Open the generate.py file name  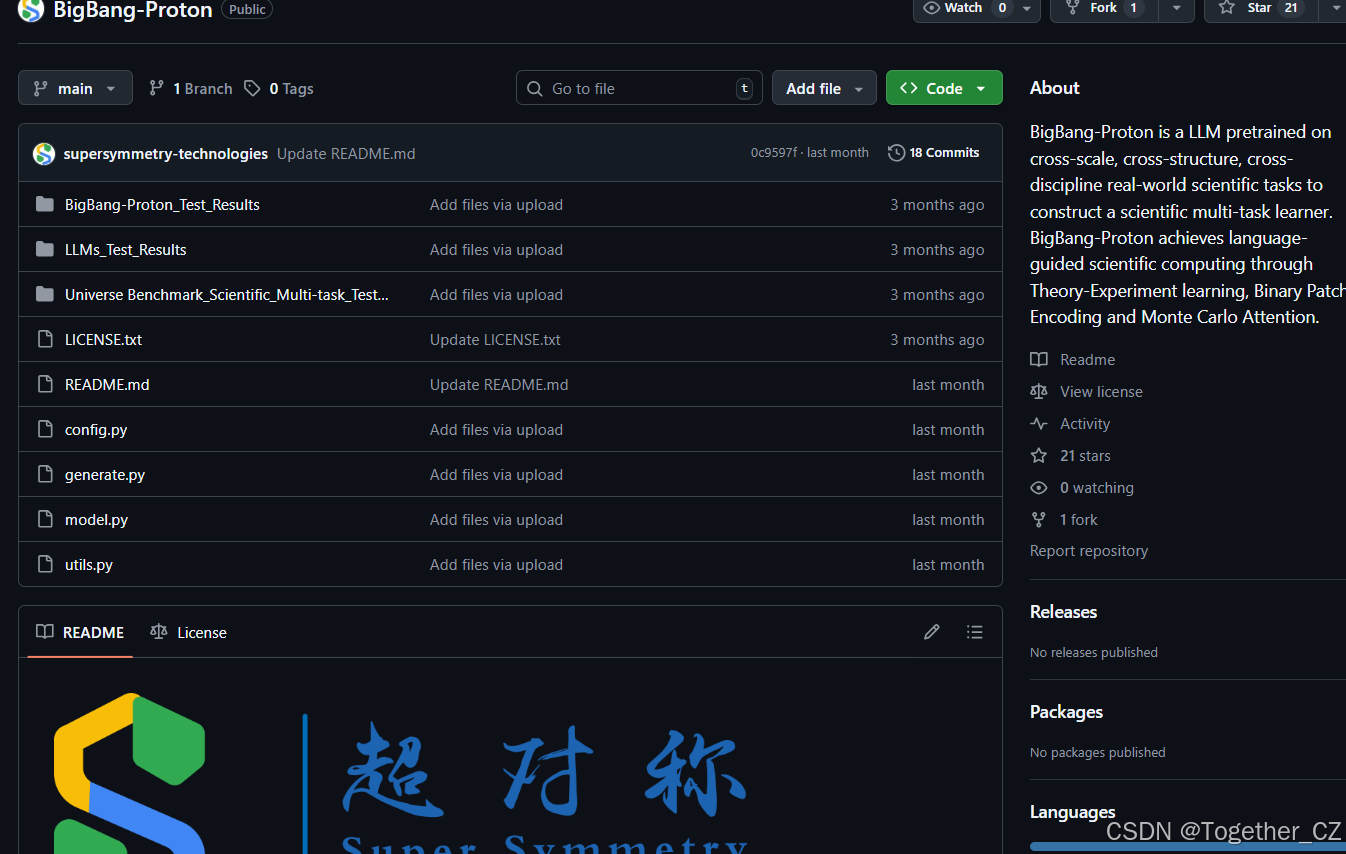pos(105,474)
